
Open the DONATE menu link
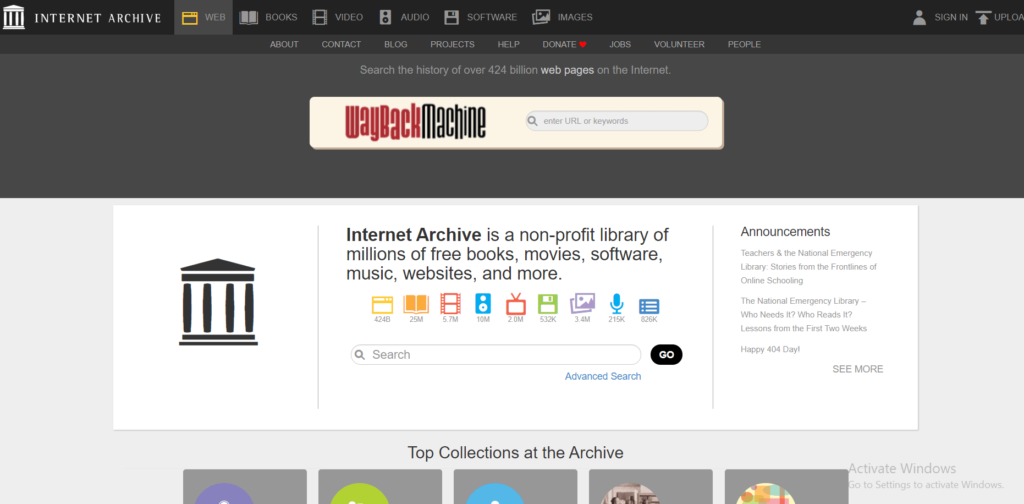point(559,44)
